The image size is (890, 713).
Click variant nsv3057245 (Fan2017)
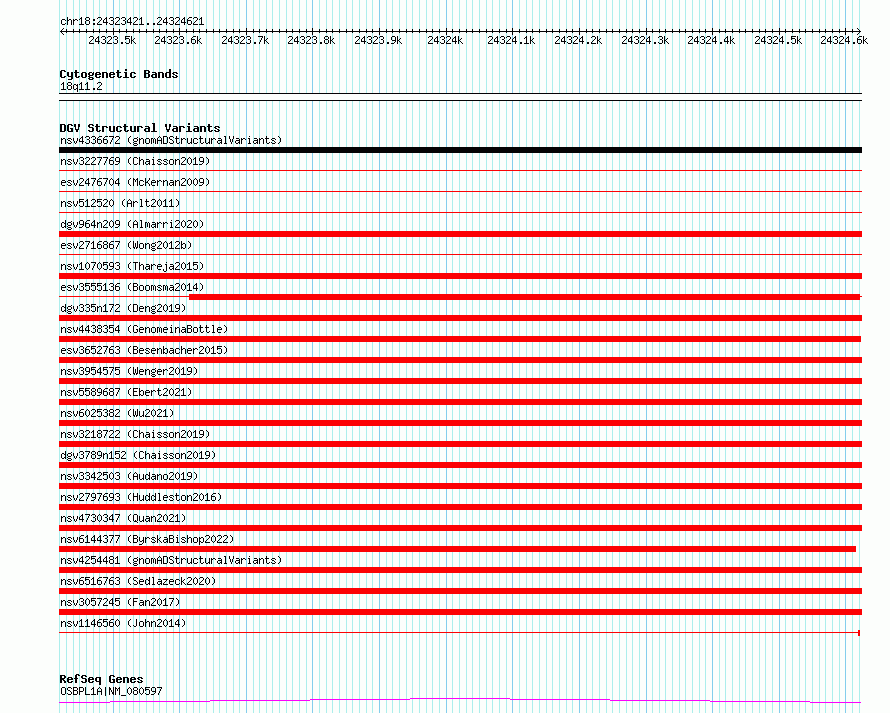click(120, 602)
